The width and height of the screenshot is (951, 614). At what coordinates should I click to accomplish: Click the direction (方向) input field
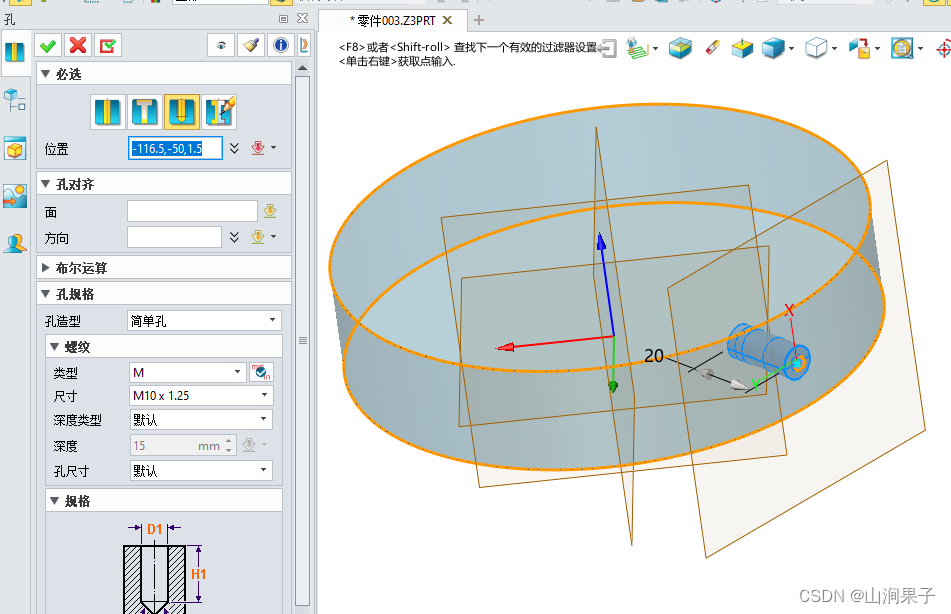point(174,237)
